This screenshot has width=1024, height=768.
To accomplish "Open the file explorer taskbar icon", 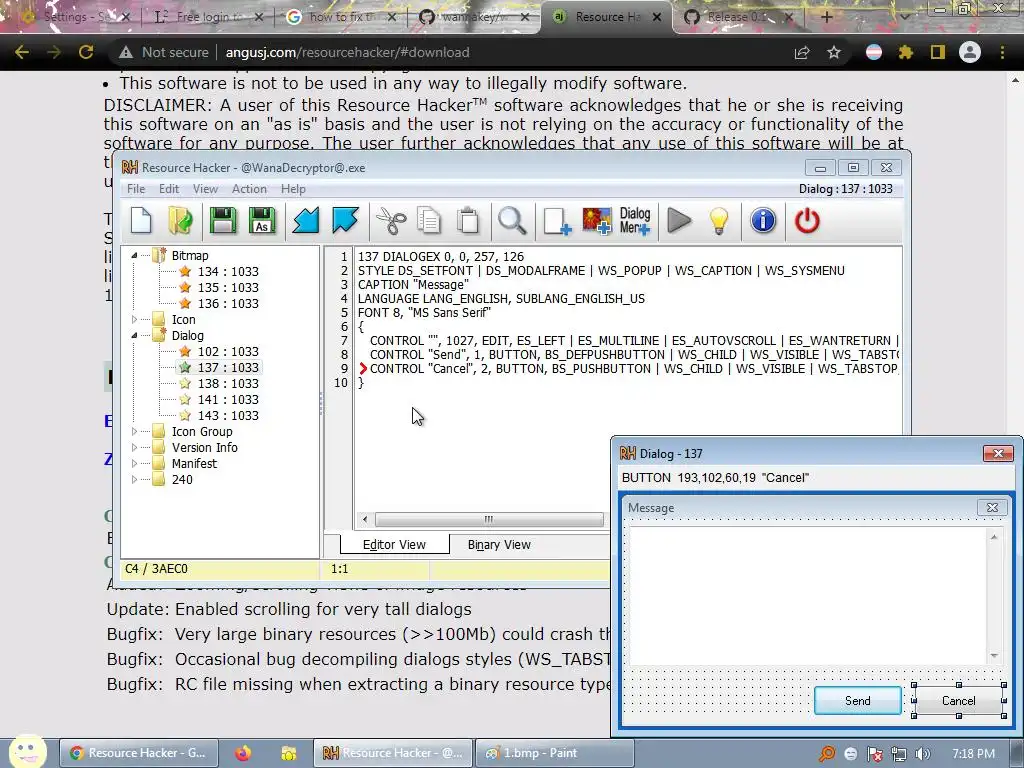I will 288,753.
